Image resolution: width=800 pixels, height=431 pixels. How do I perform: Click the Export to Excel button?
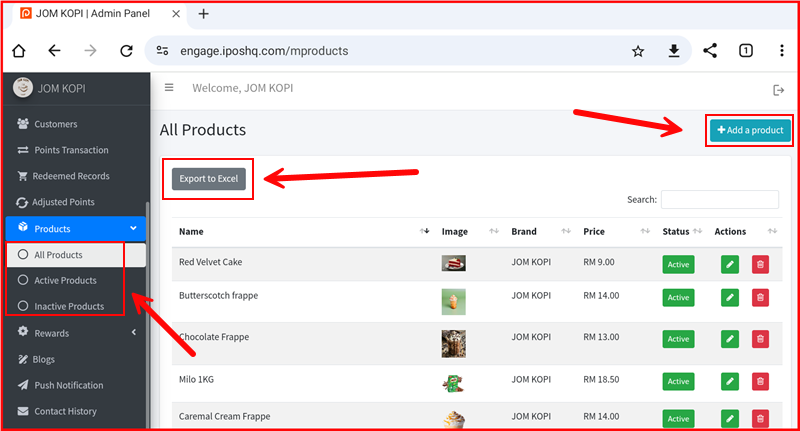(208, 179)
